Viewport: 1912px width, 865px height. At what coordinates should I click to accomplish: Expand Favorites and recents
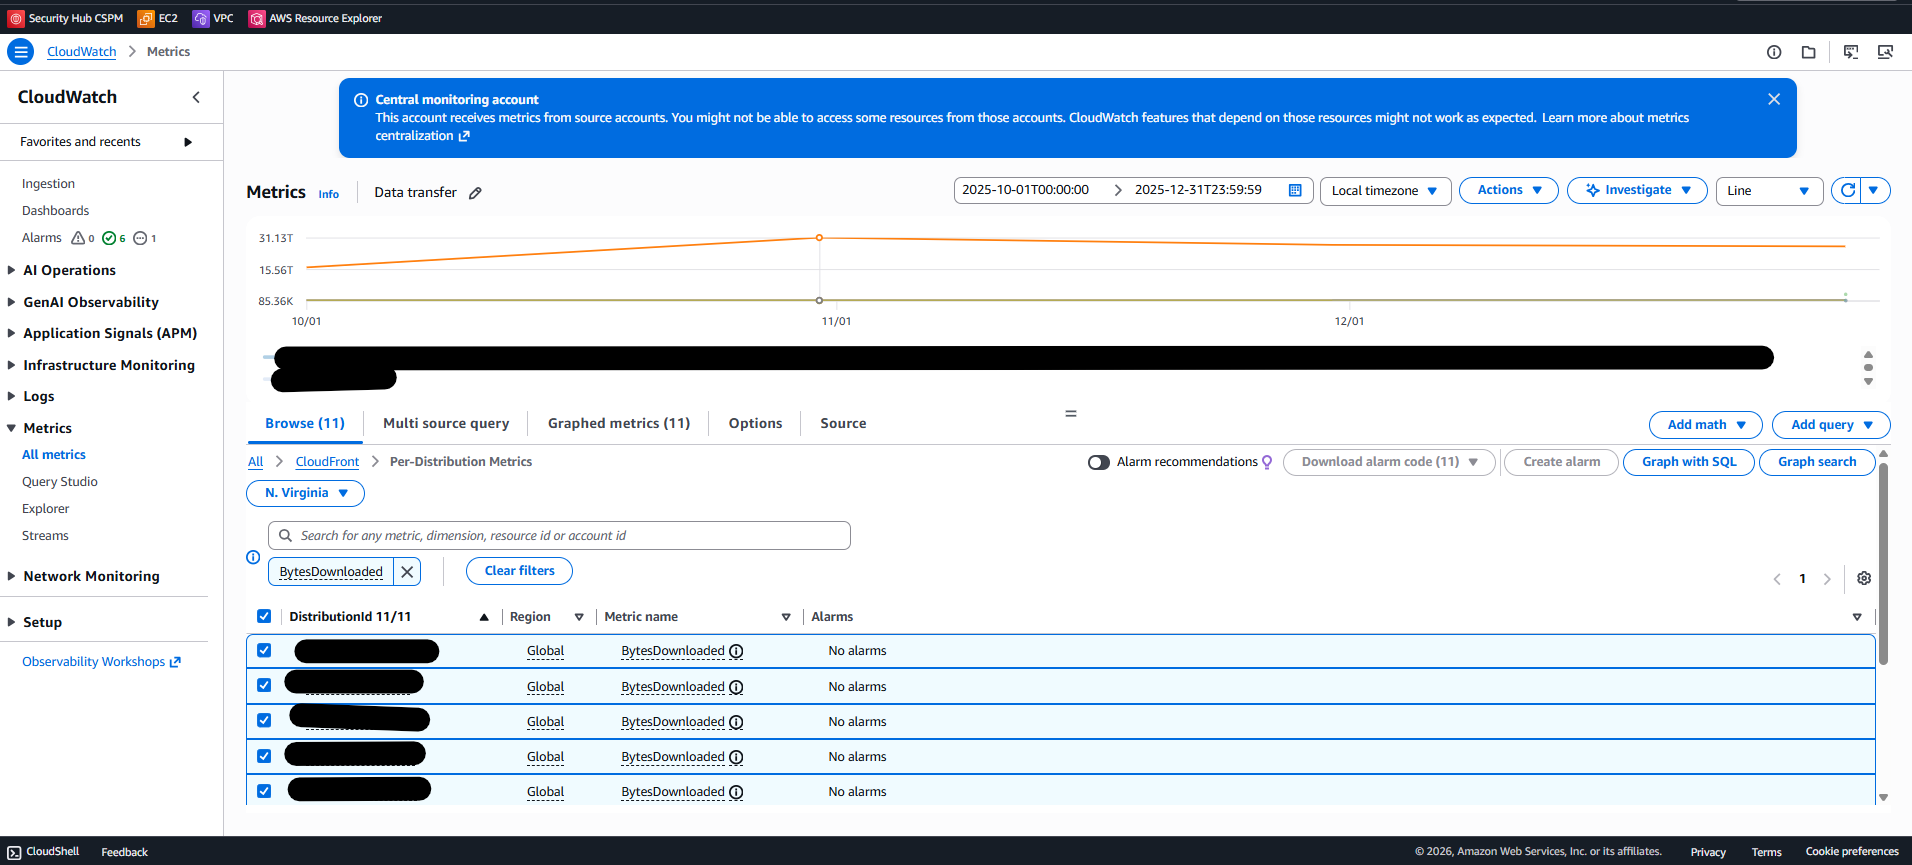(107, 142)
